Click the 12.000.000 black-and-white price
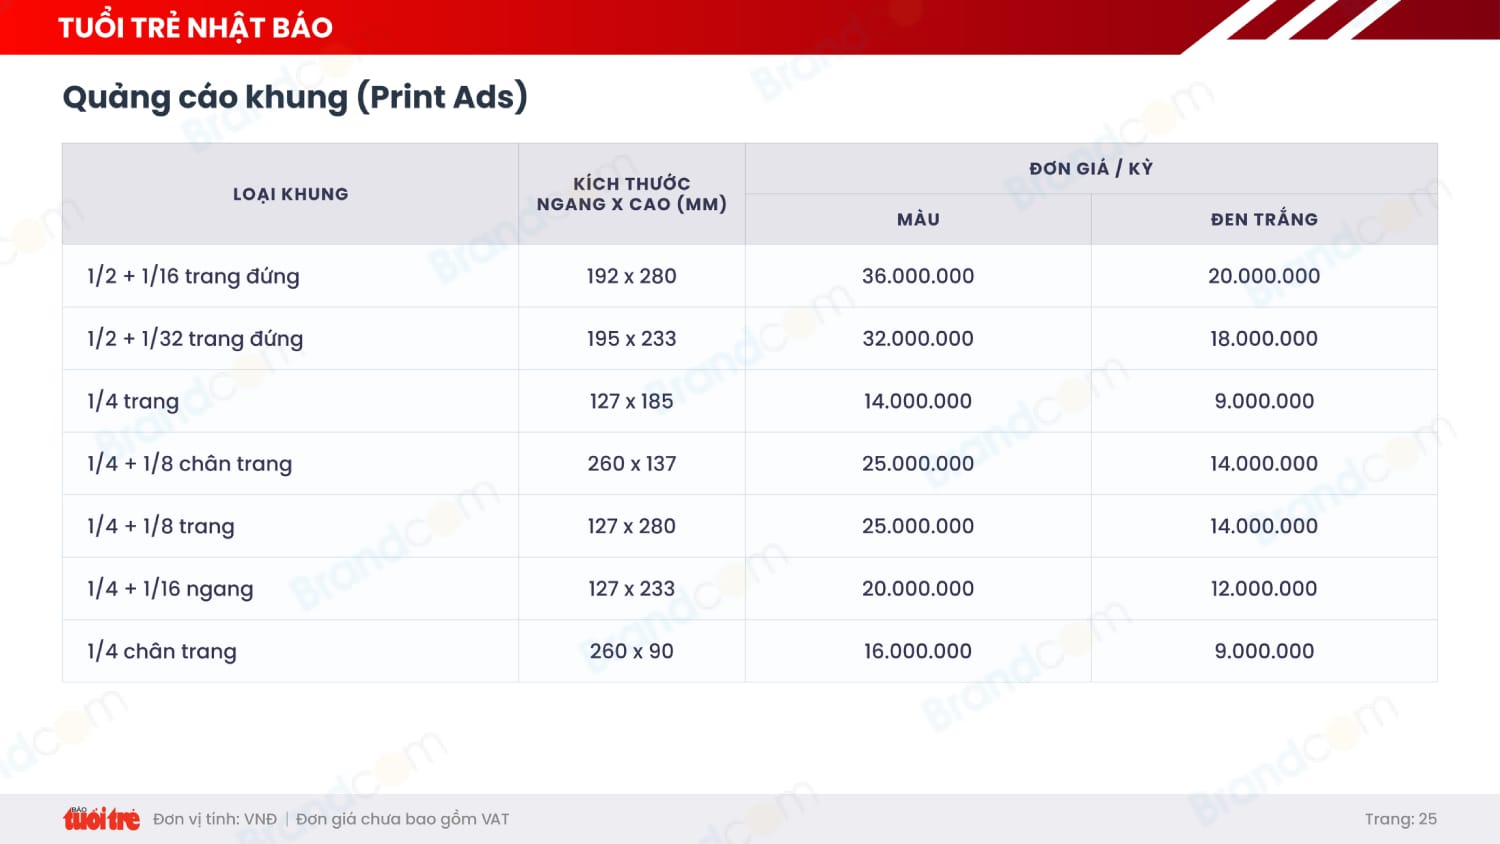 (1263, 589)
